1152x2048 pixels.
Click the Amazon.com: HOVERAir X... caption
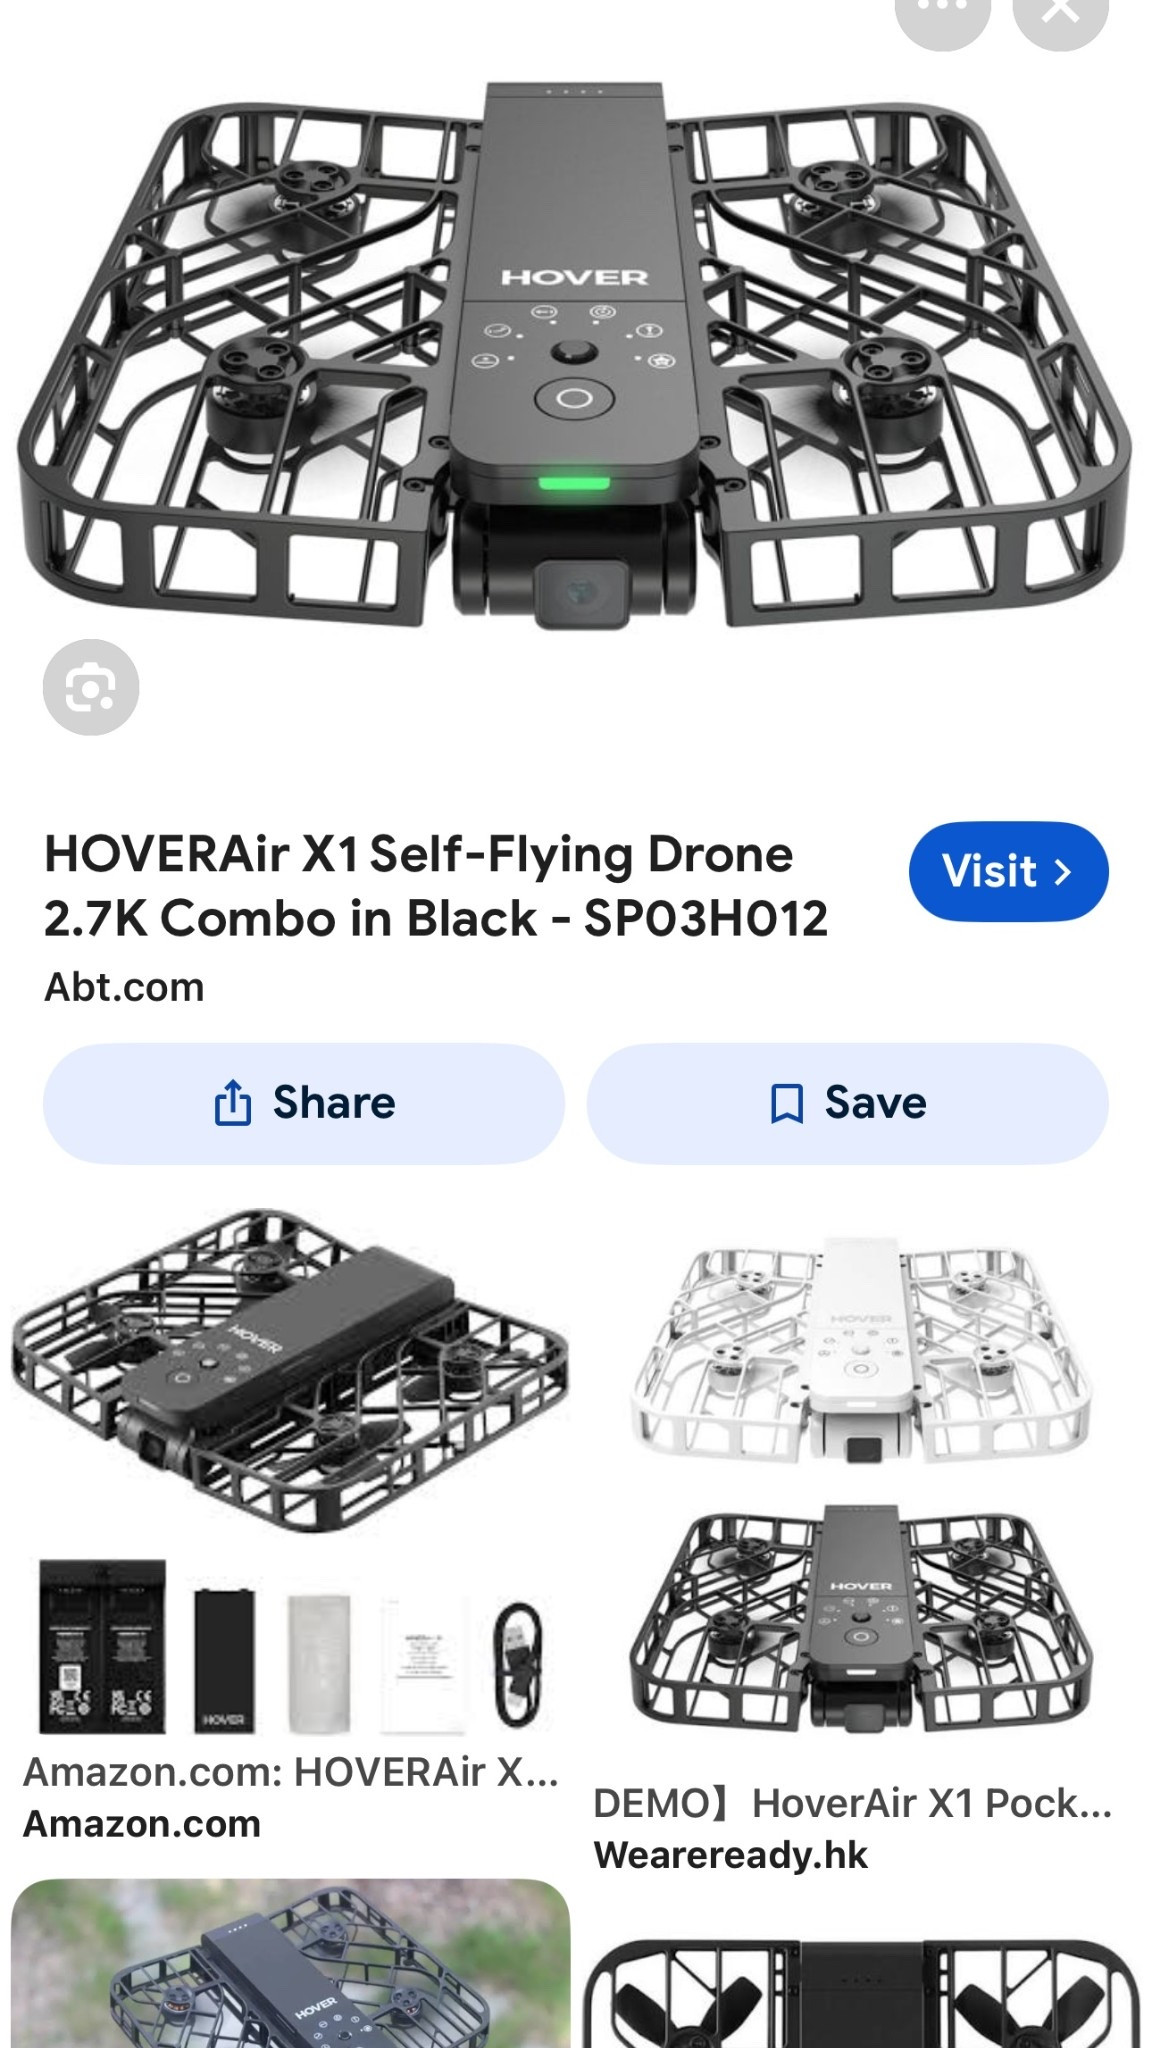(x=291, y=1772)
